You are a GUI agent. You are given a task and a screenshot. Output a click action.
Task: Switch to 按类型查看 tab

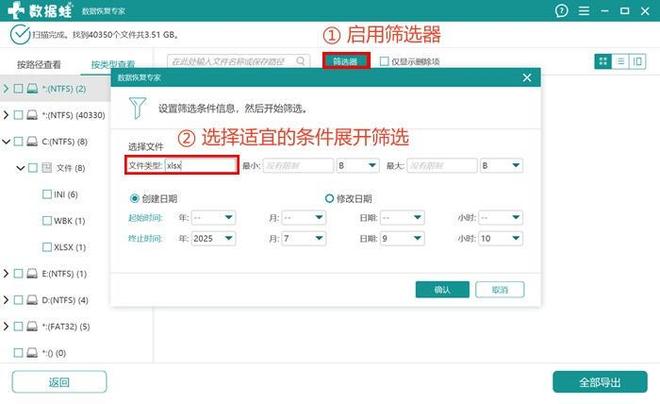click(113, 64)
